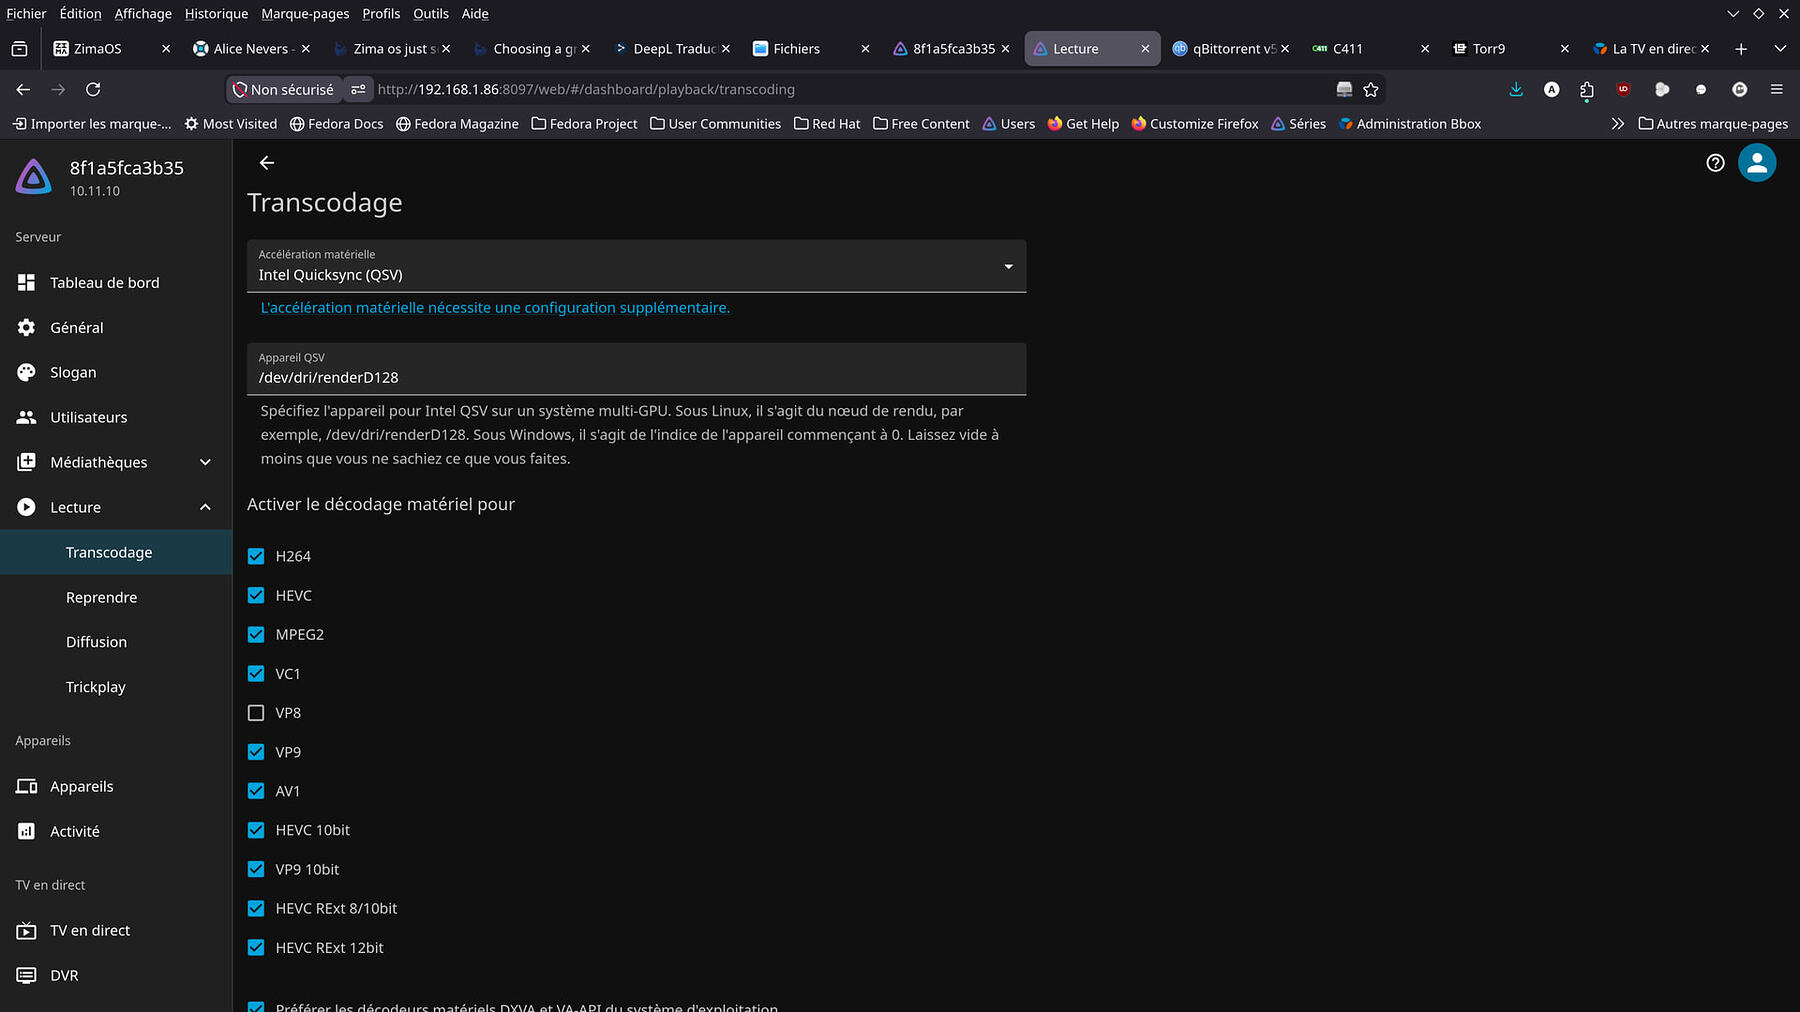
Task: Open the extensions puzzle icon
Action: (x=1587, y=90)
